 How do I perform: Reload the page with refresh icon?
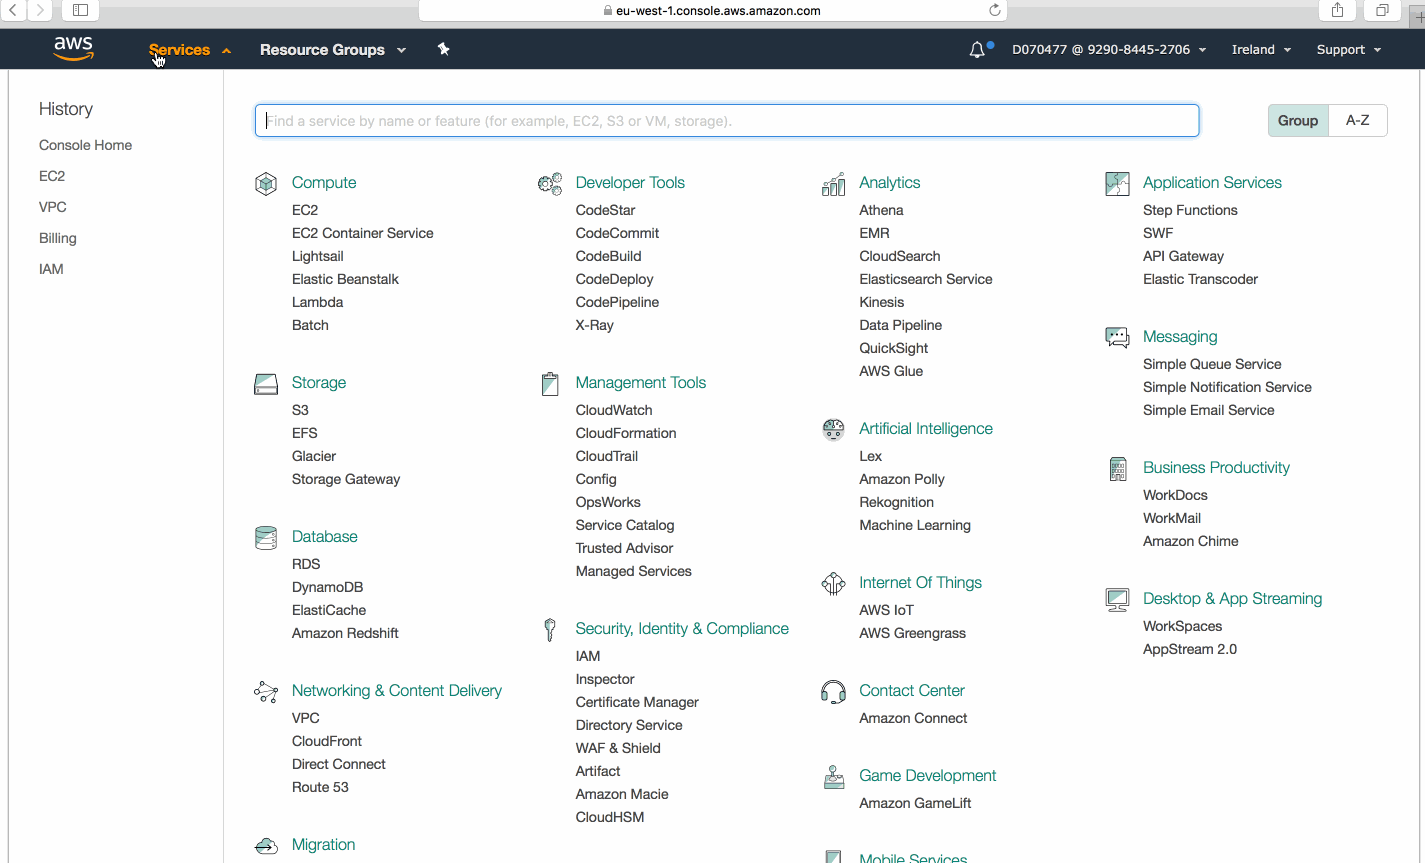point(994,10)
